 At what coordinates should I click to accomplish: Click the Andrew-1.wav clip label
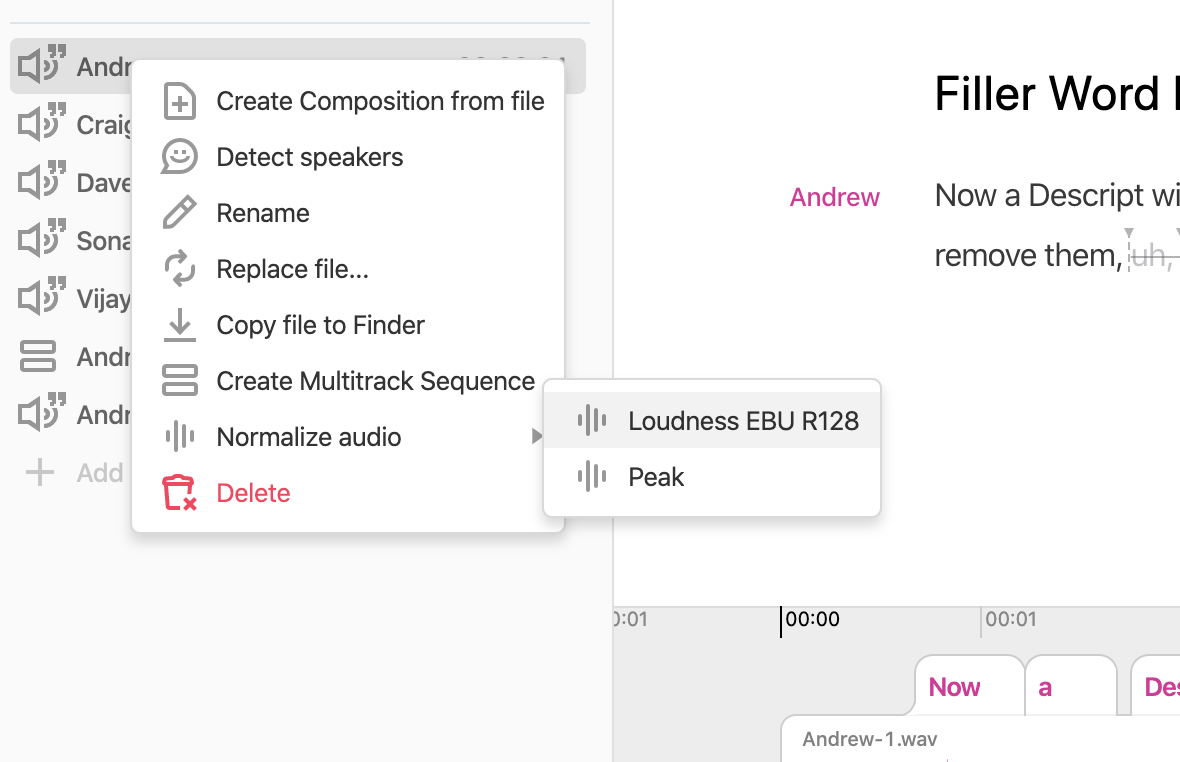(x=869, y=739)
